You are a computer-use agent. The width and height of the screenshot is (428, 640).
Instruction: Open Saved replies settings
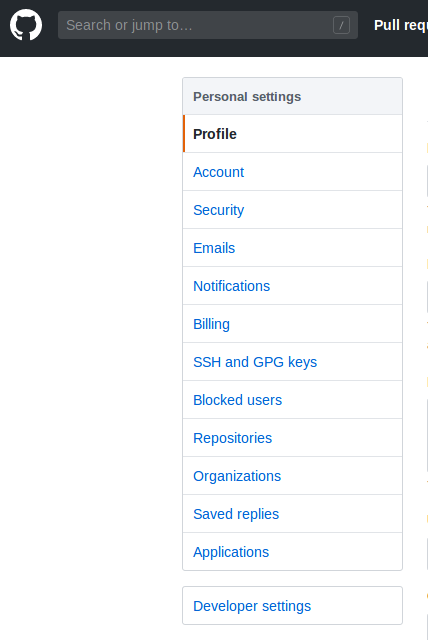coord(293,513)
